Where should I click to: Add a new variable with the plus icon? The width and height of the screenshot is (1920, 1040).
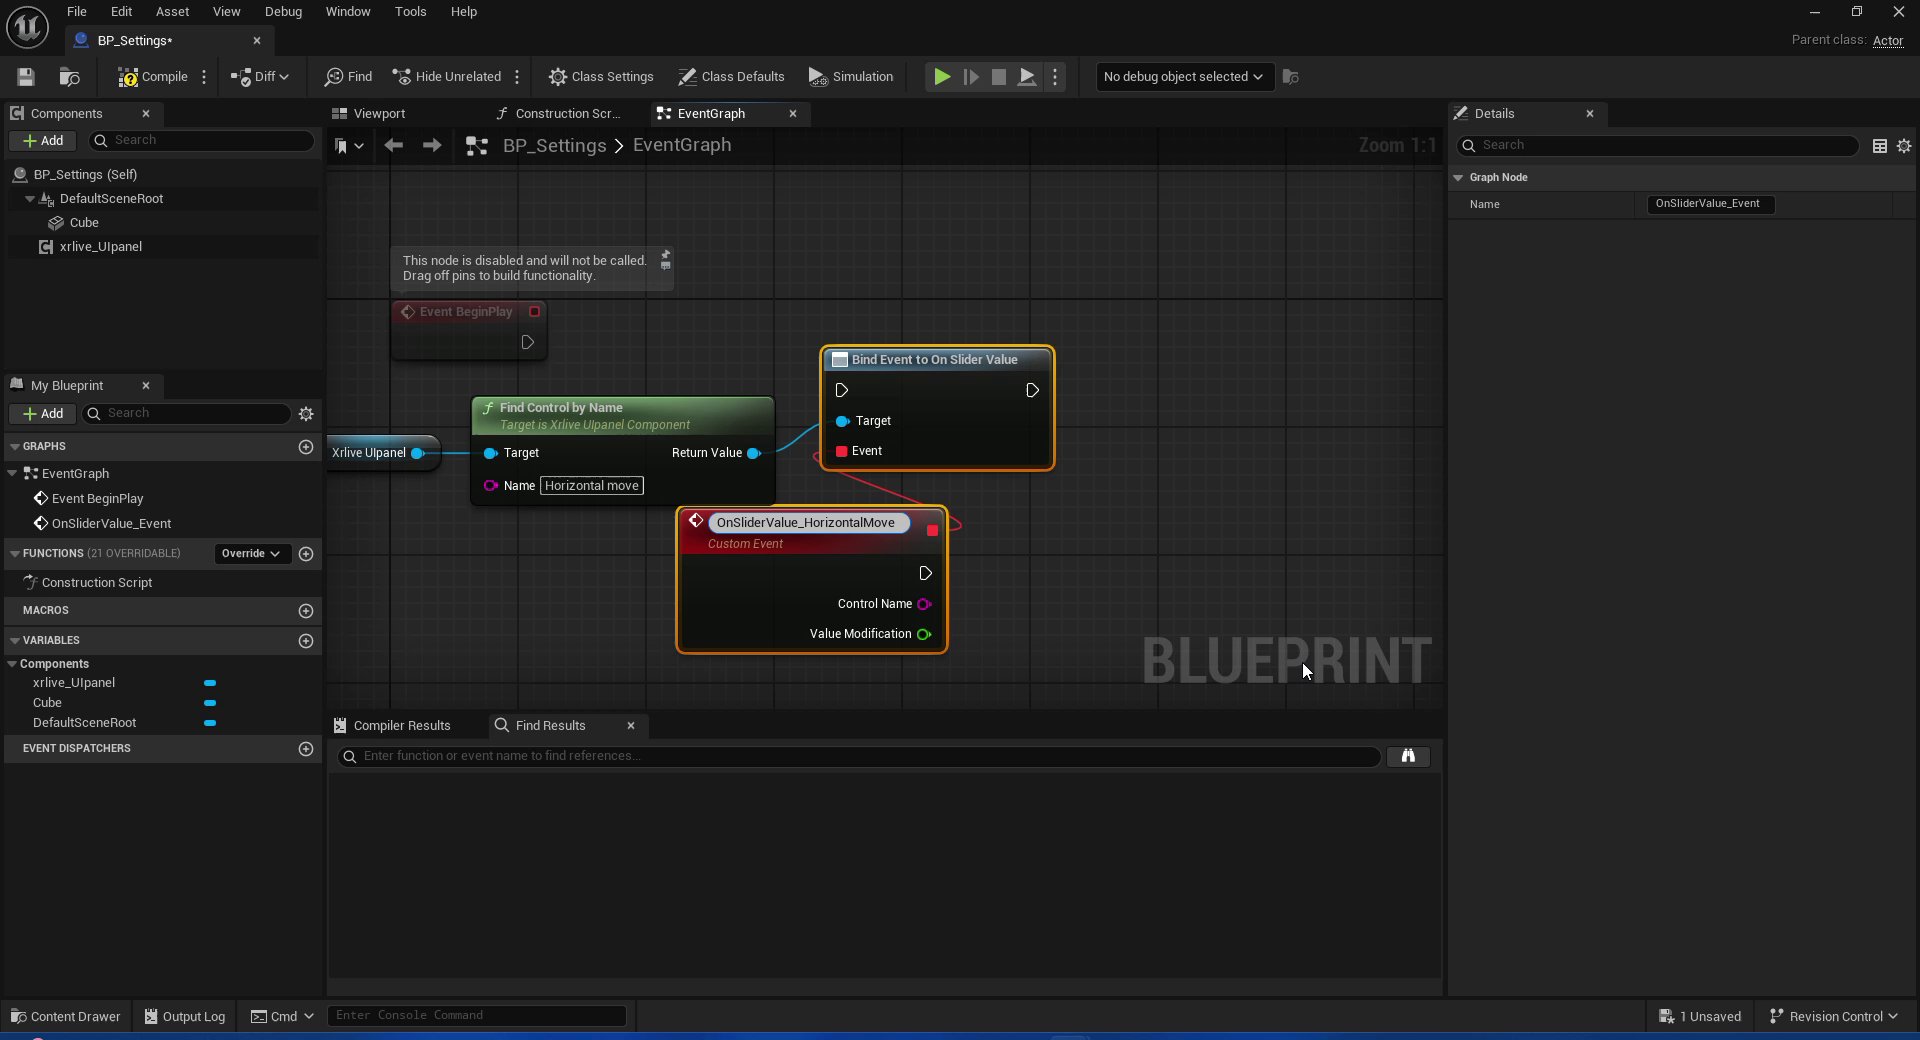pyautogui.click(x=306, y=641)
